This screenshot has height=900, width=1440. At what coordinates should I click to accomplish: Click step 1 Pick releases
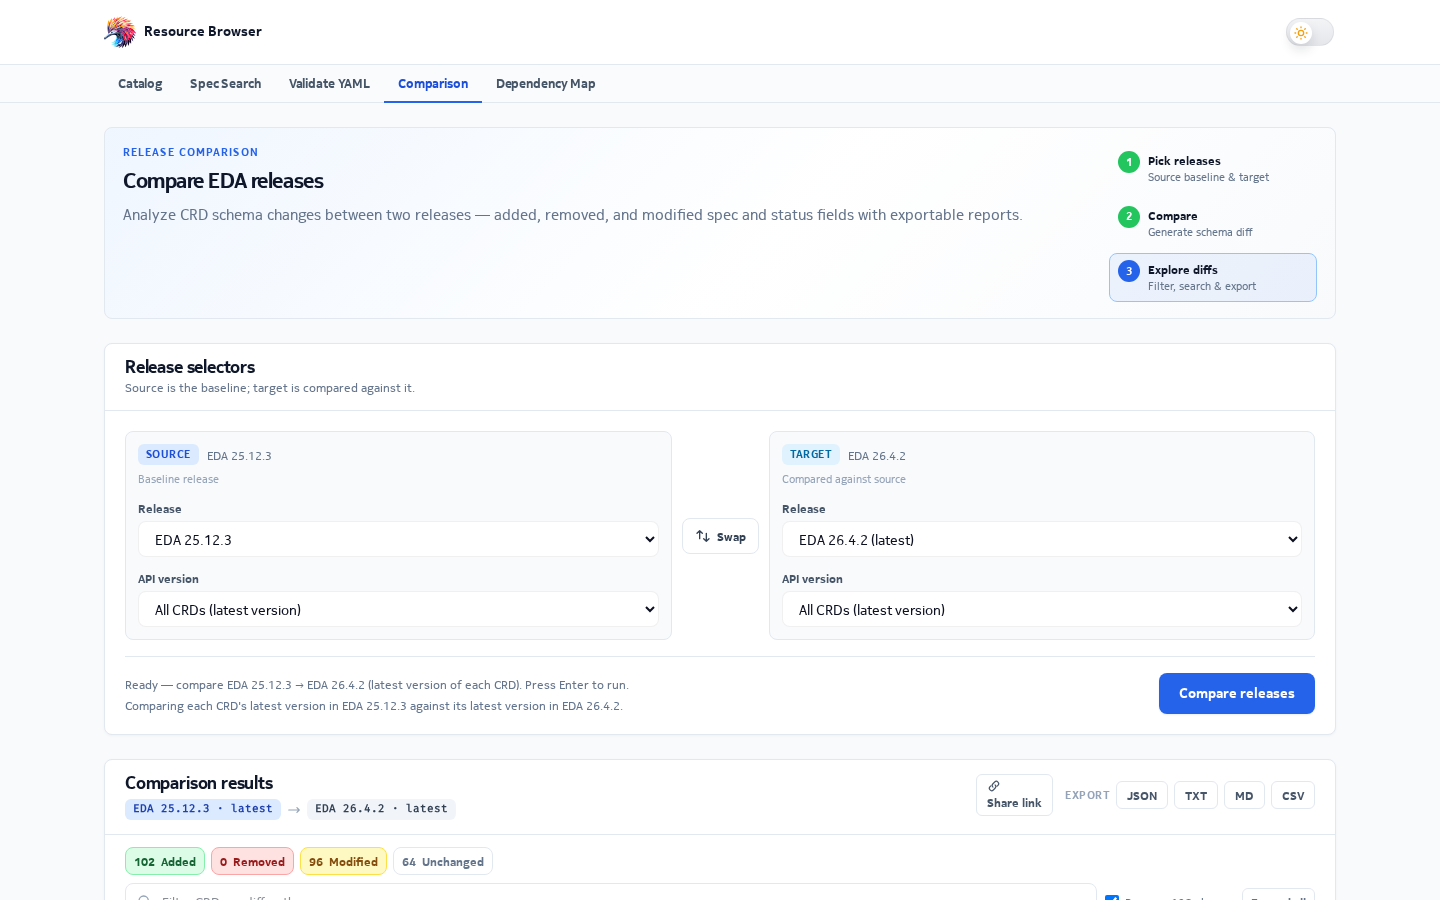coord(1212,168)
